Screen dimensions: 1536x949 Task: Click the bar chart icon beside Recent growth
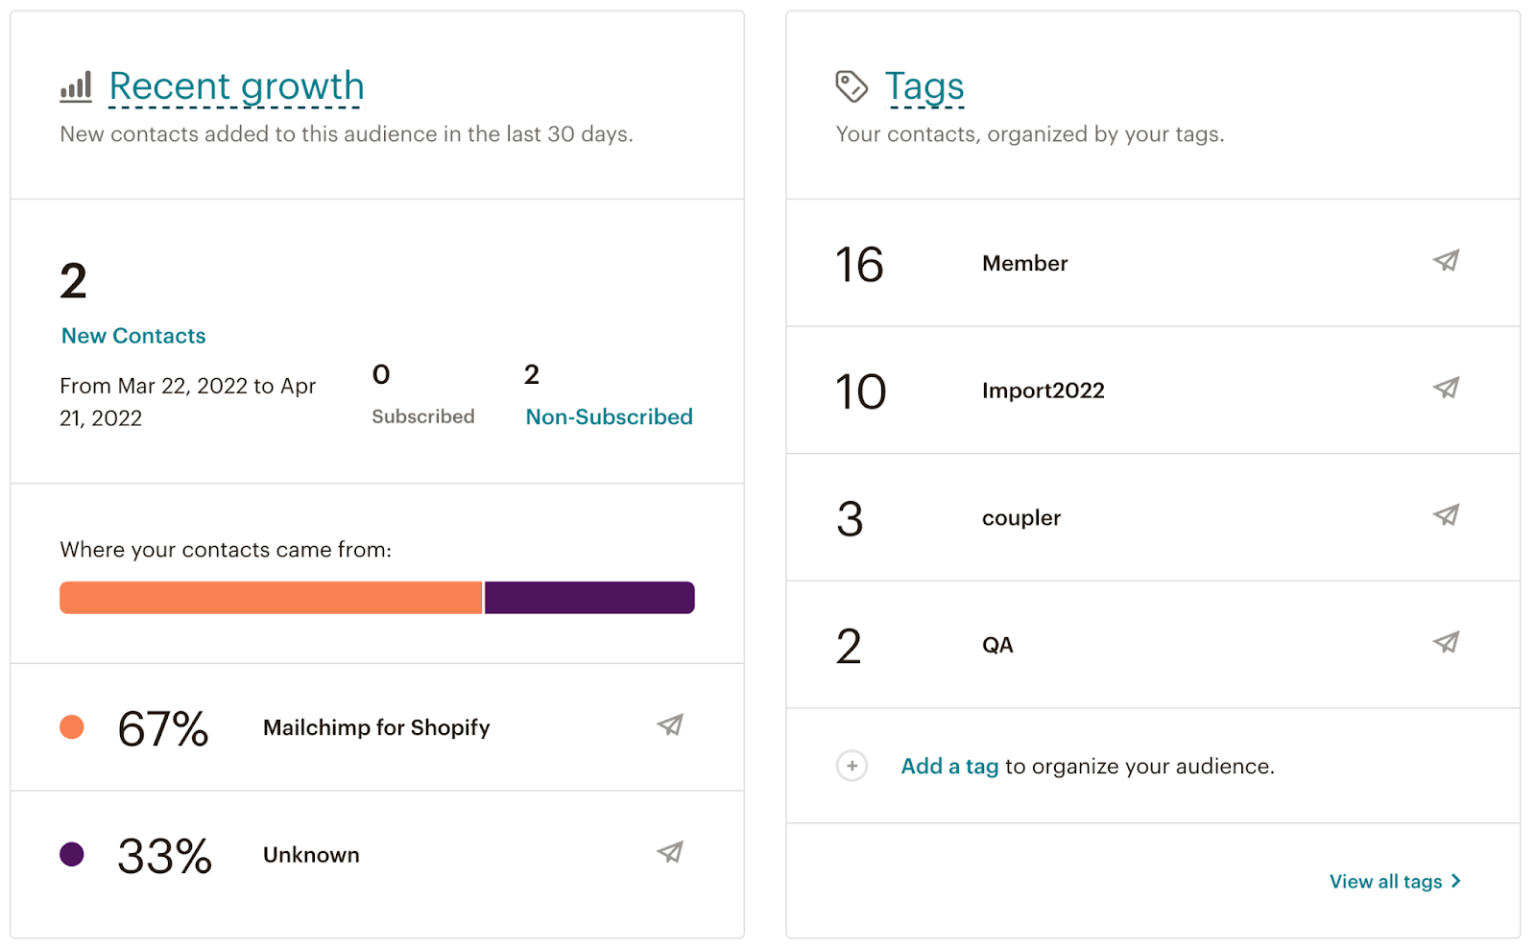(x=74, y=87)
